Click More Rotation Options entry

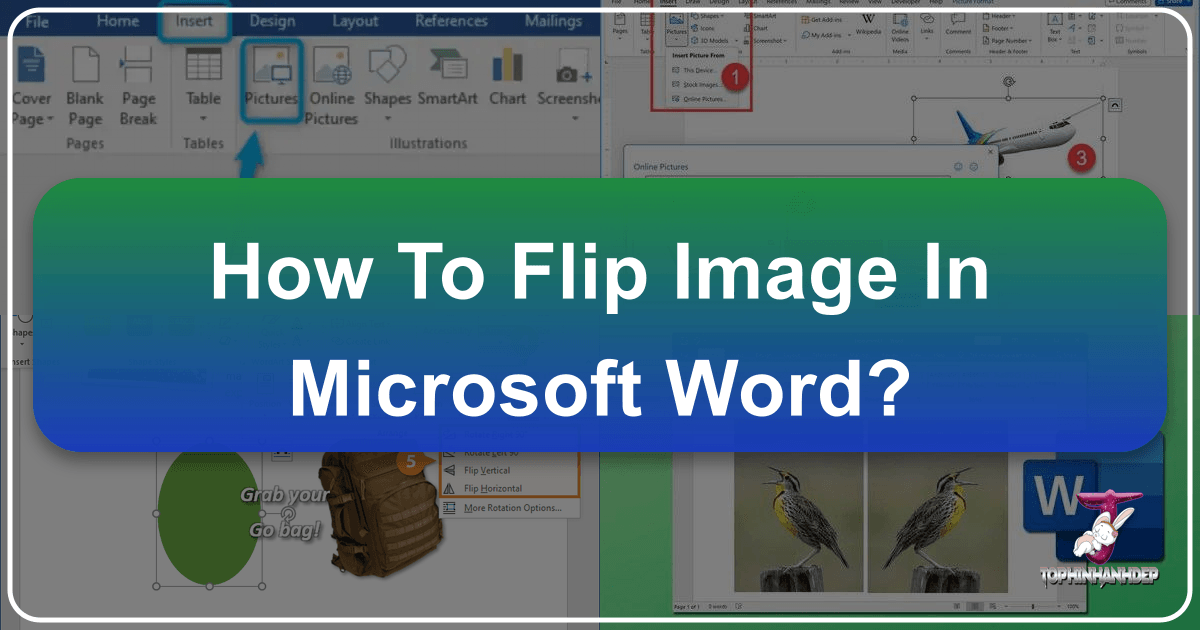click(512, 508)
